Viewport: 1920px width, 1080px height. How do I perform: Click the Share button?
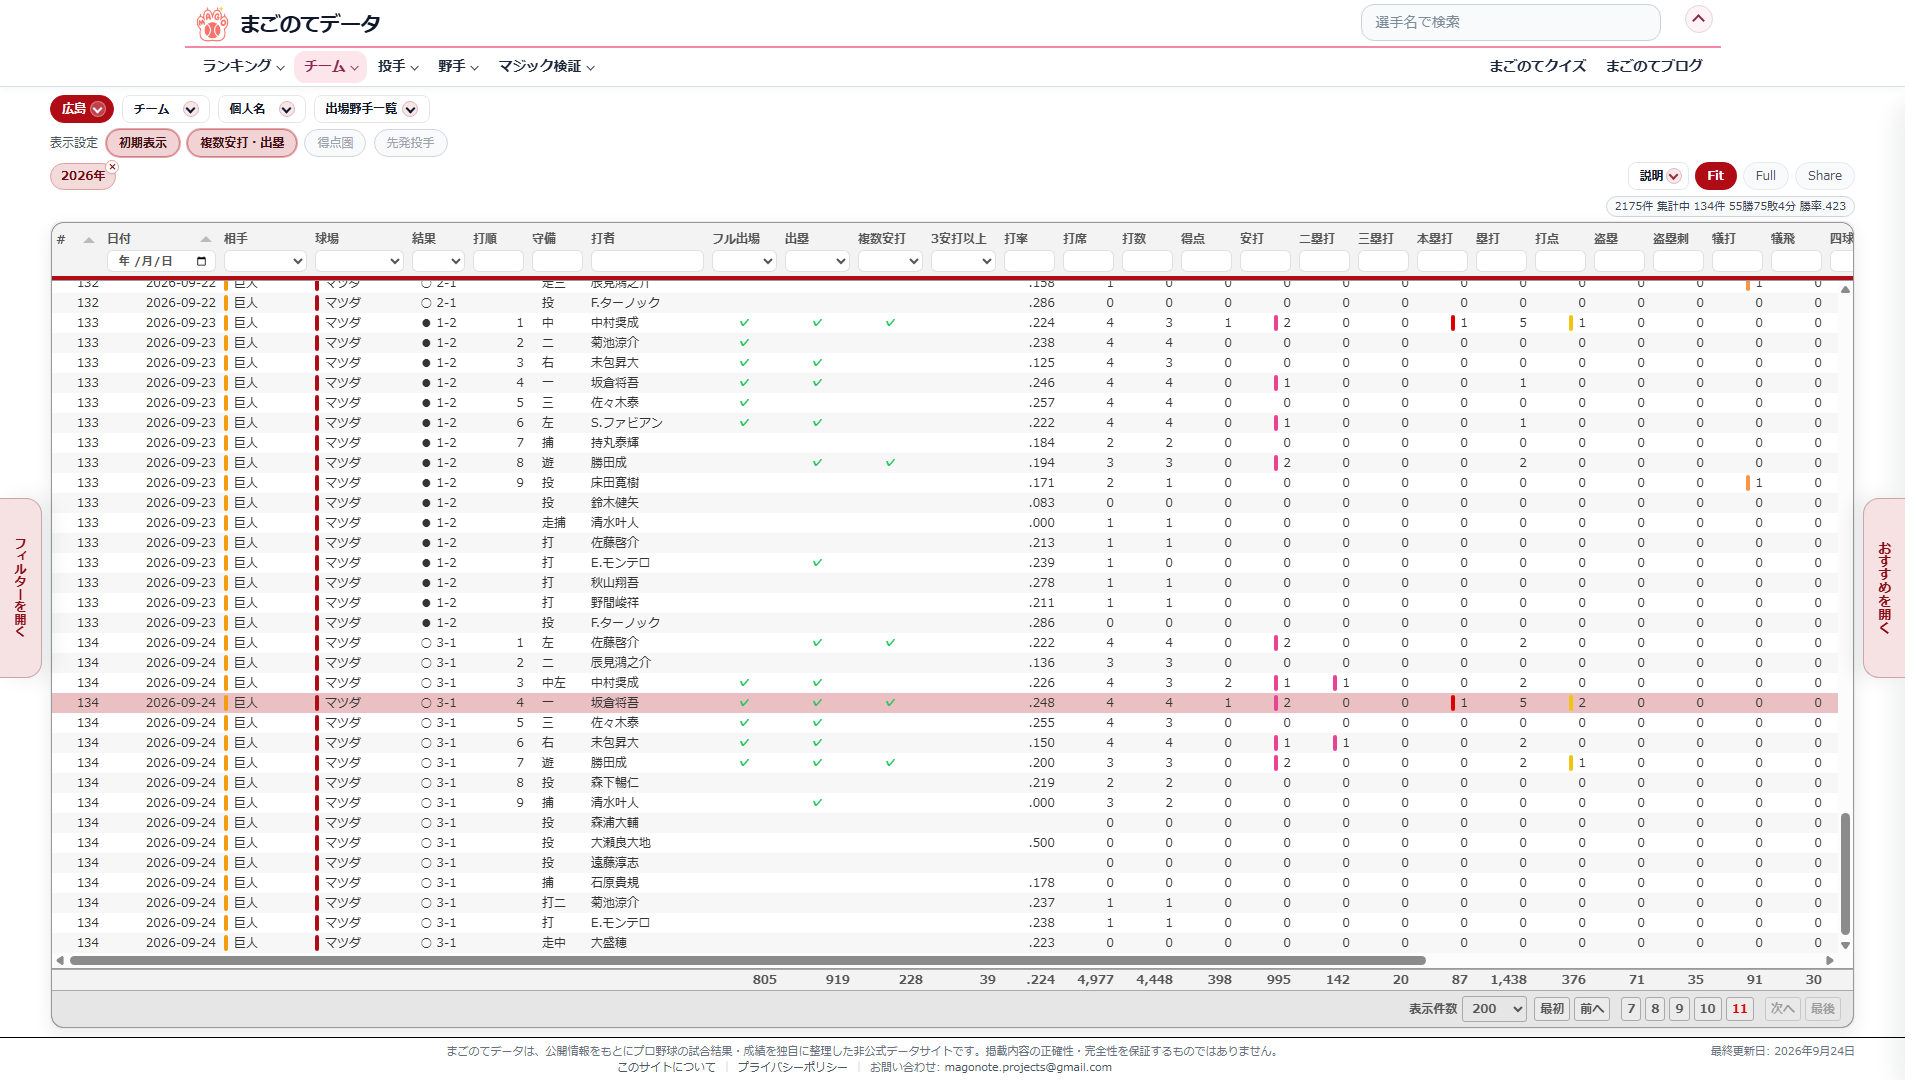pyautogui.click(x=1824, y=176)
